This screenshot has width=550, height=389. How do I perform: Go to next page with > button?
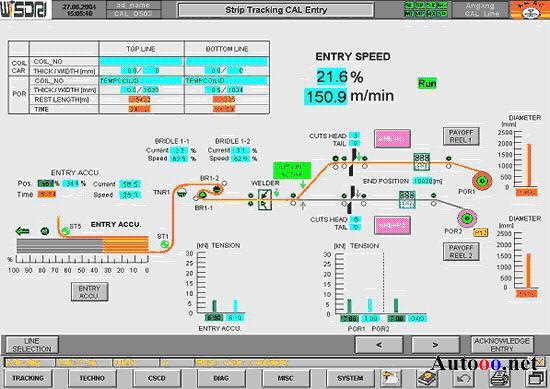[x=435, y=345]
